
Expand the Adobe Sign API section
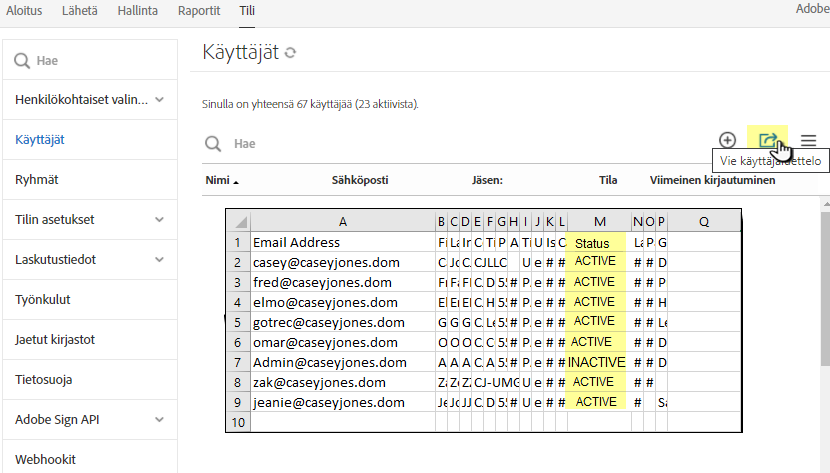click(160, 420)
